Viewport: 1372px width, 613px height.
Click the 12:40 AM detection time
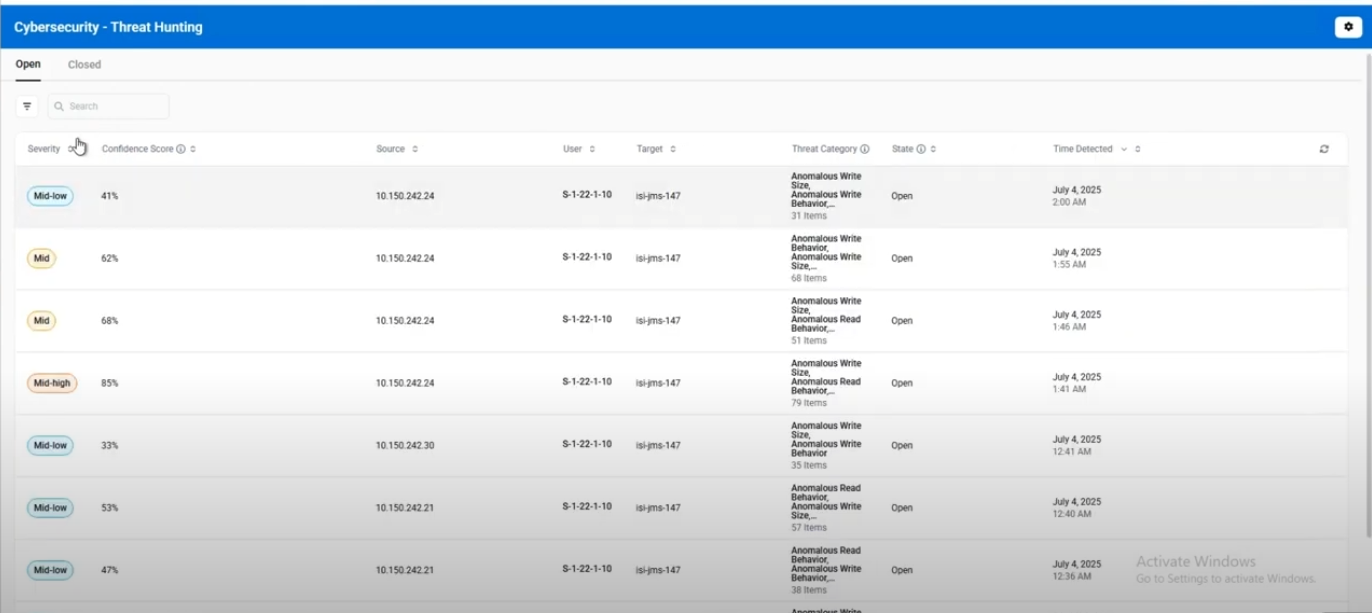click(x=1072, y=514)
